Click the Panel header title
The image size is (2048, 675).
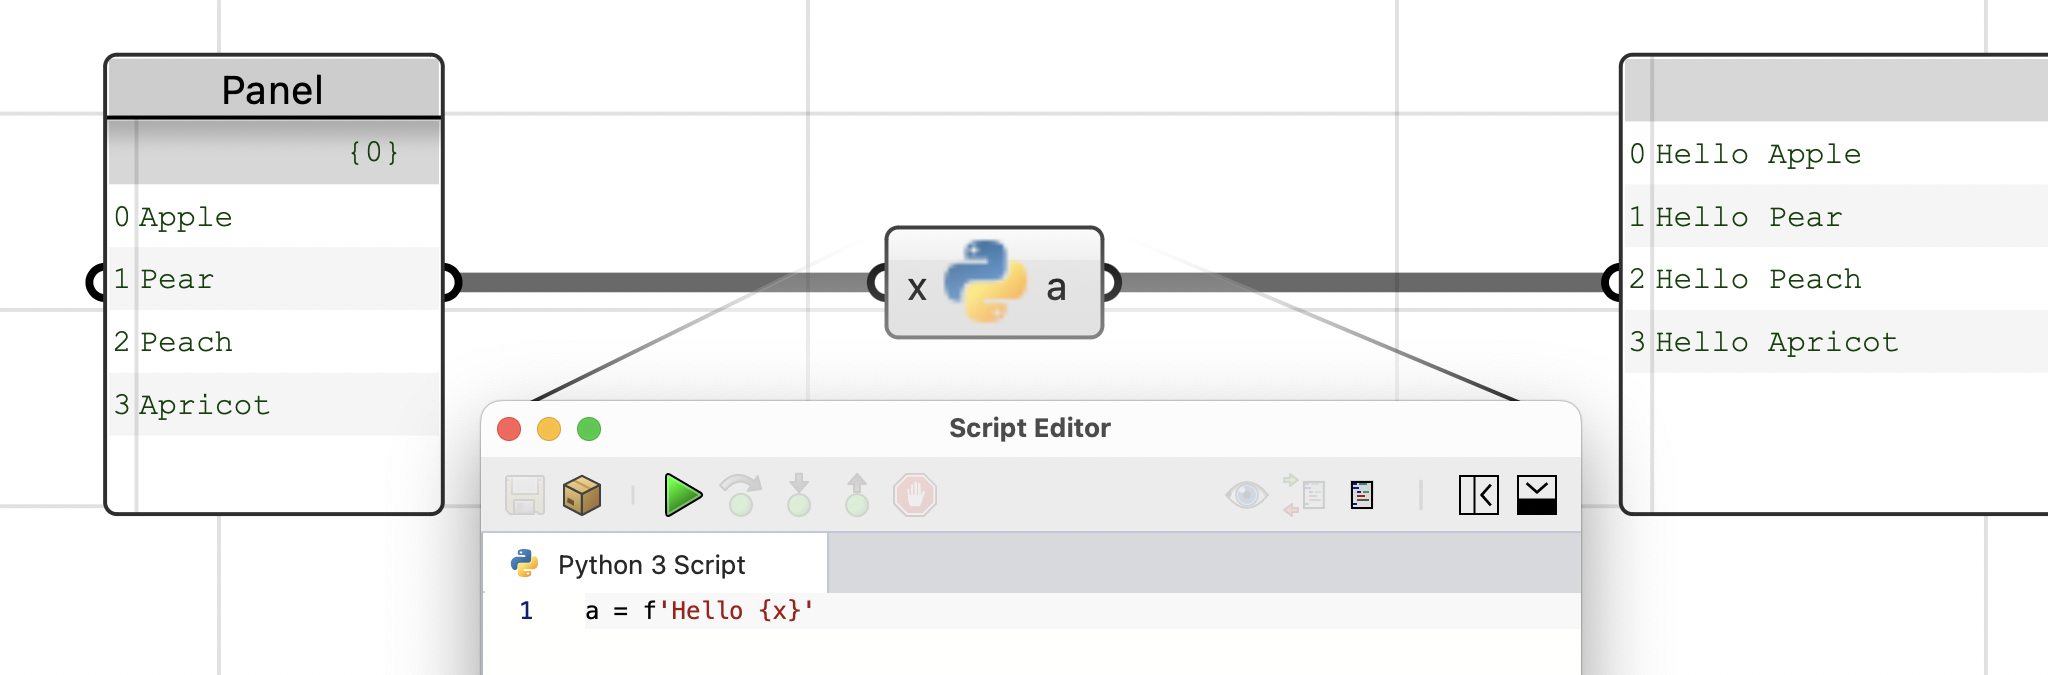pyautogui.click(x=273, y=90)
